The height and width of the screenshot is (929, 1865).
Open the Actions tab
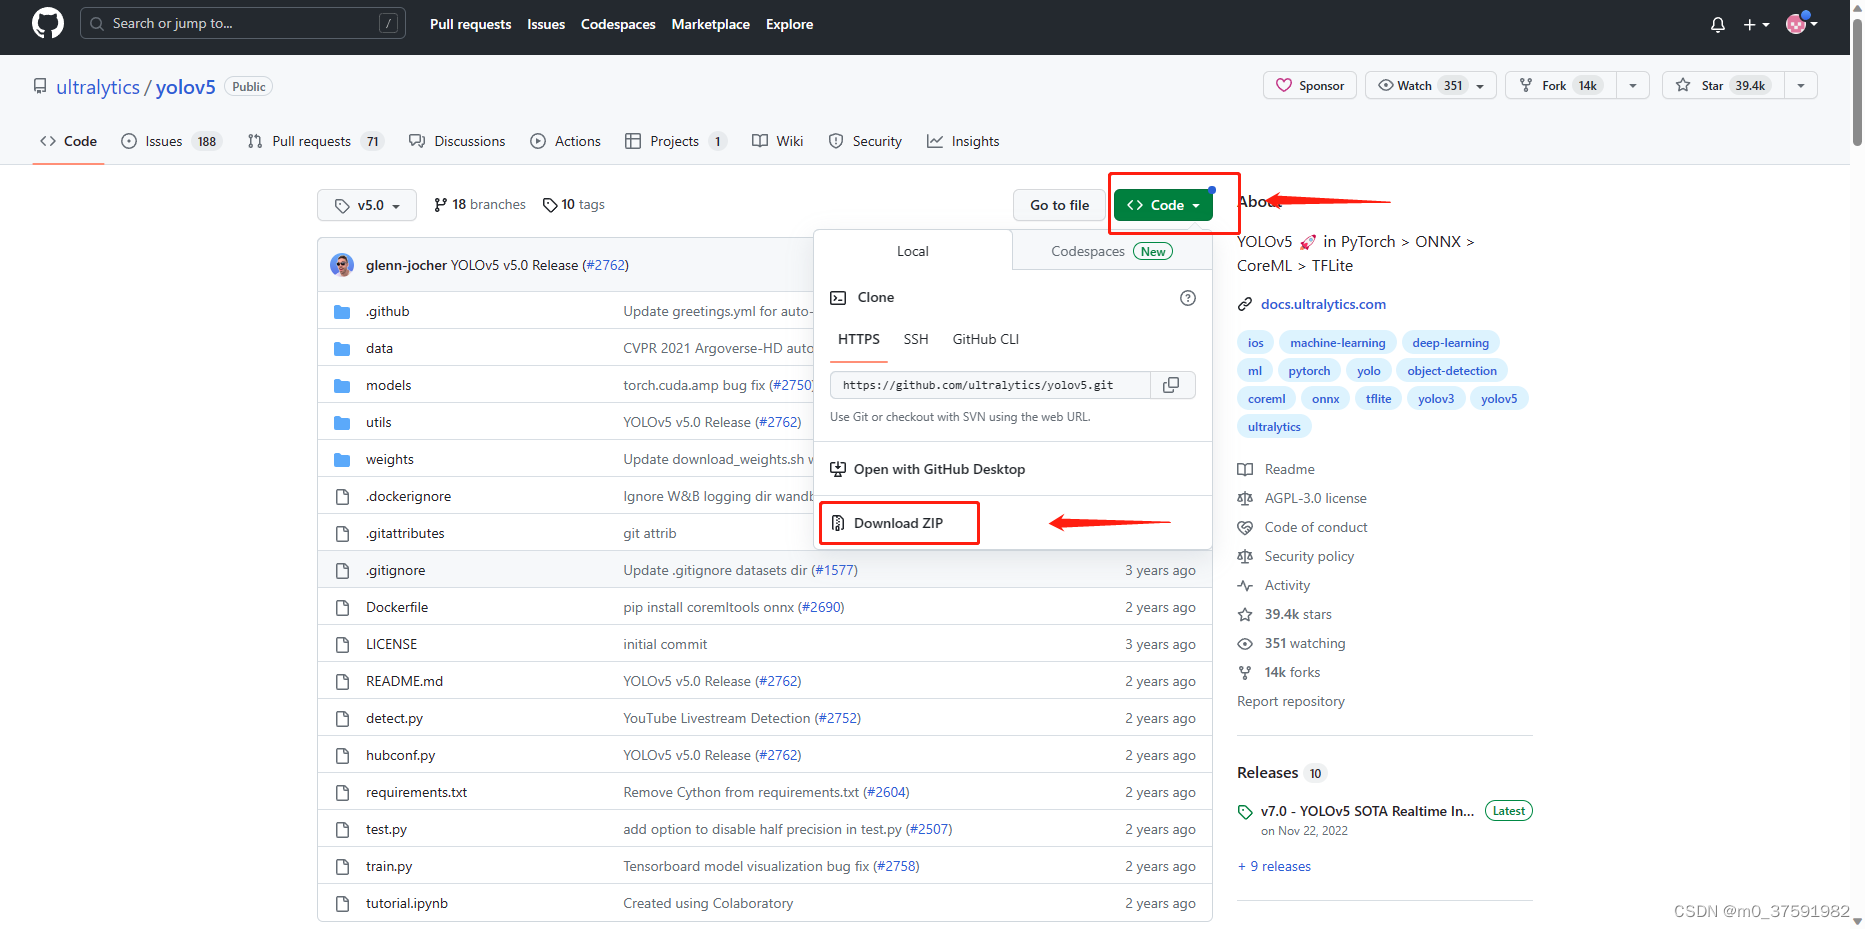tap(566, 141)
